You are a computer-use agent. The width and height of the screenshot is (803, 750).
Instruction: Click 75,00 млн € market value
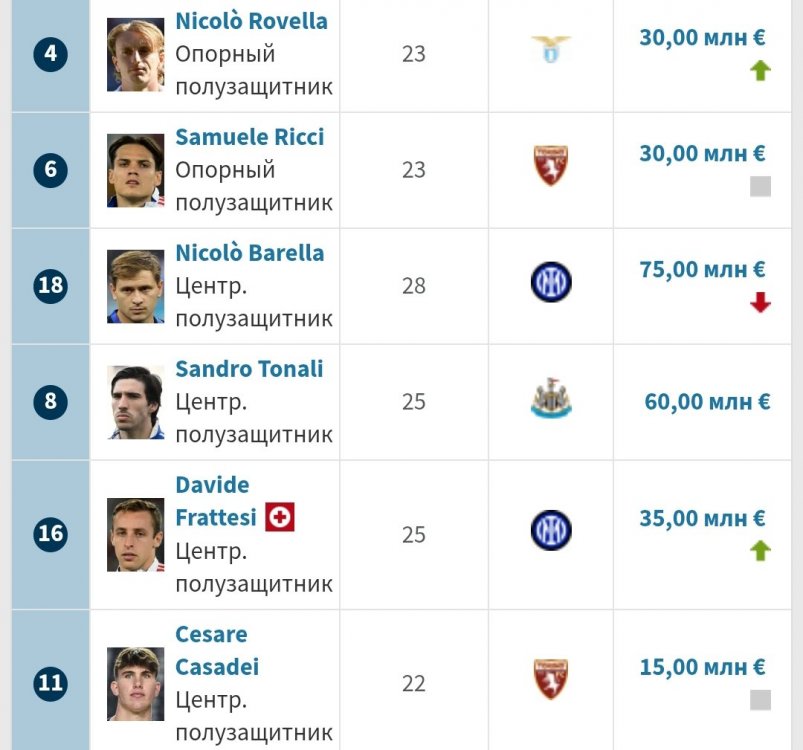(702, 269)
